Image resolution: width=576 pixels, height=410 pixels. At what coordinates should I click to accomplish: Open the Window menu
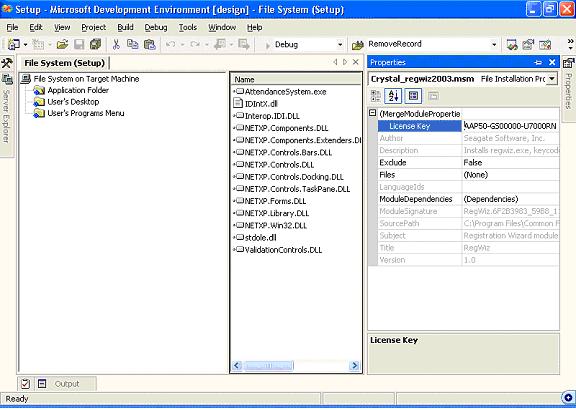pos(222,27)
